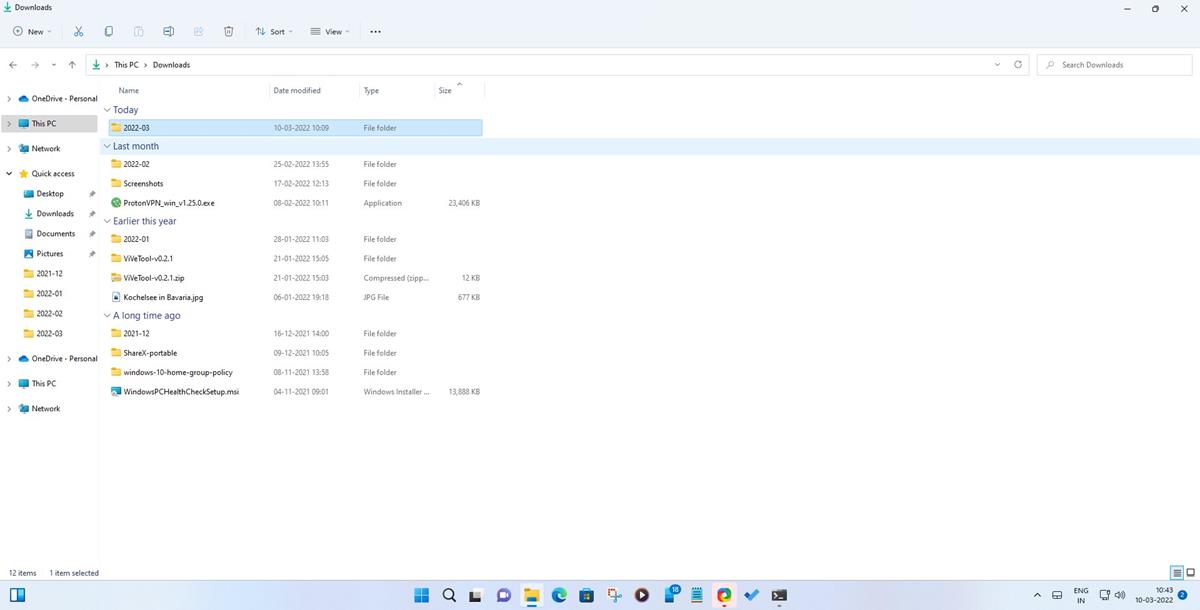The height and width of the screenshot is (610, 1200).
Task: Open the View options dropdown
Action: [332, 31]
